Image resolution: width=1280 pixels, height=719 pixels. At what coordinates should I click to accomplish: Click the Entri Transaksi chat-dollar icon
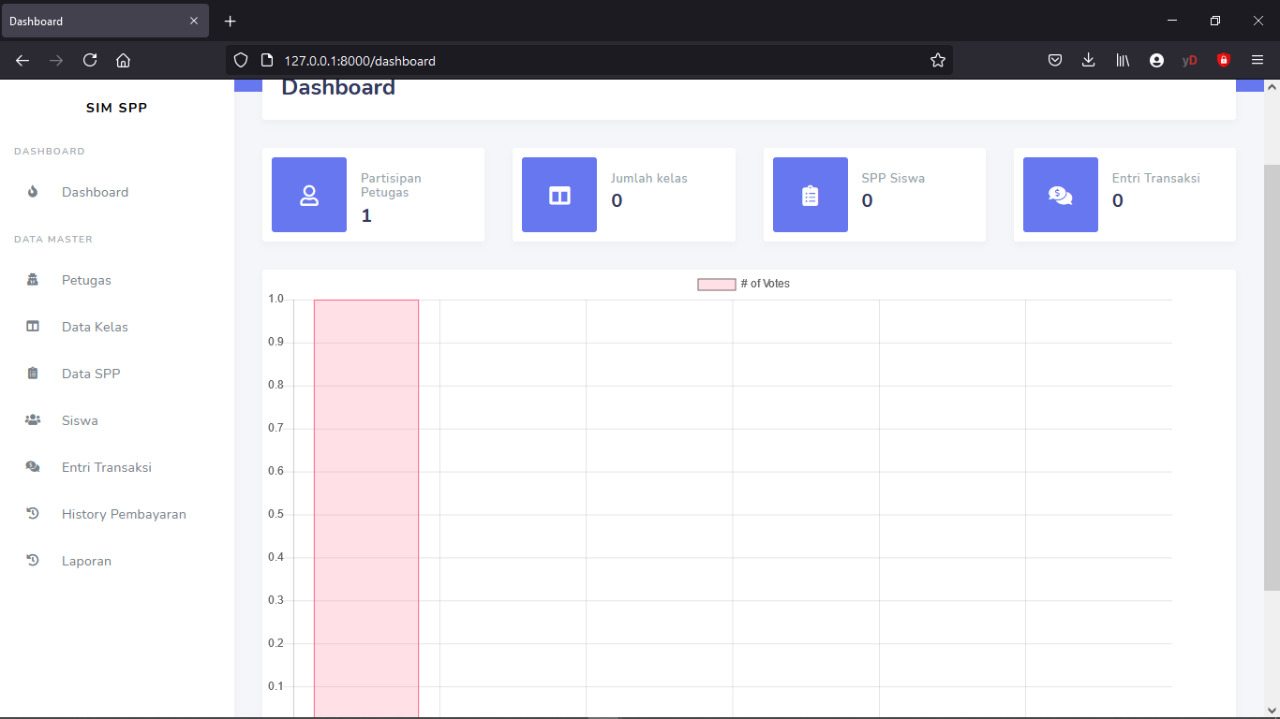click(1060, 195)
